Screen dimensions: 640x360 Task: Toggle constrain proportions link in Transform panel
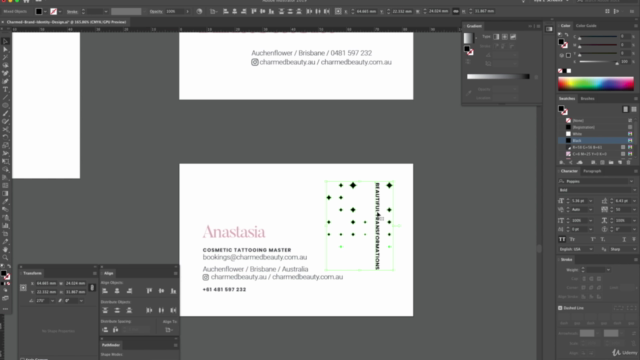pyautogui.click(x=92, y=288)
